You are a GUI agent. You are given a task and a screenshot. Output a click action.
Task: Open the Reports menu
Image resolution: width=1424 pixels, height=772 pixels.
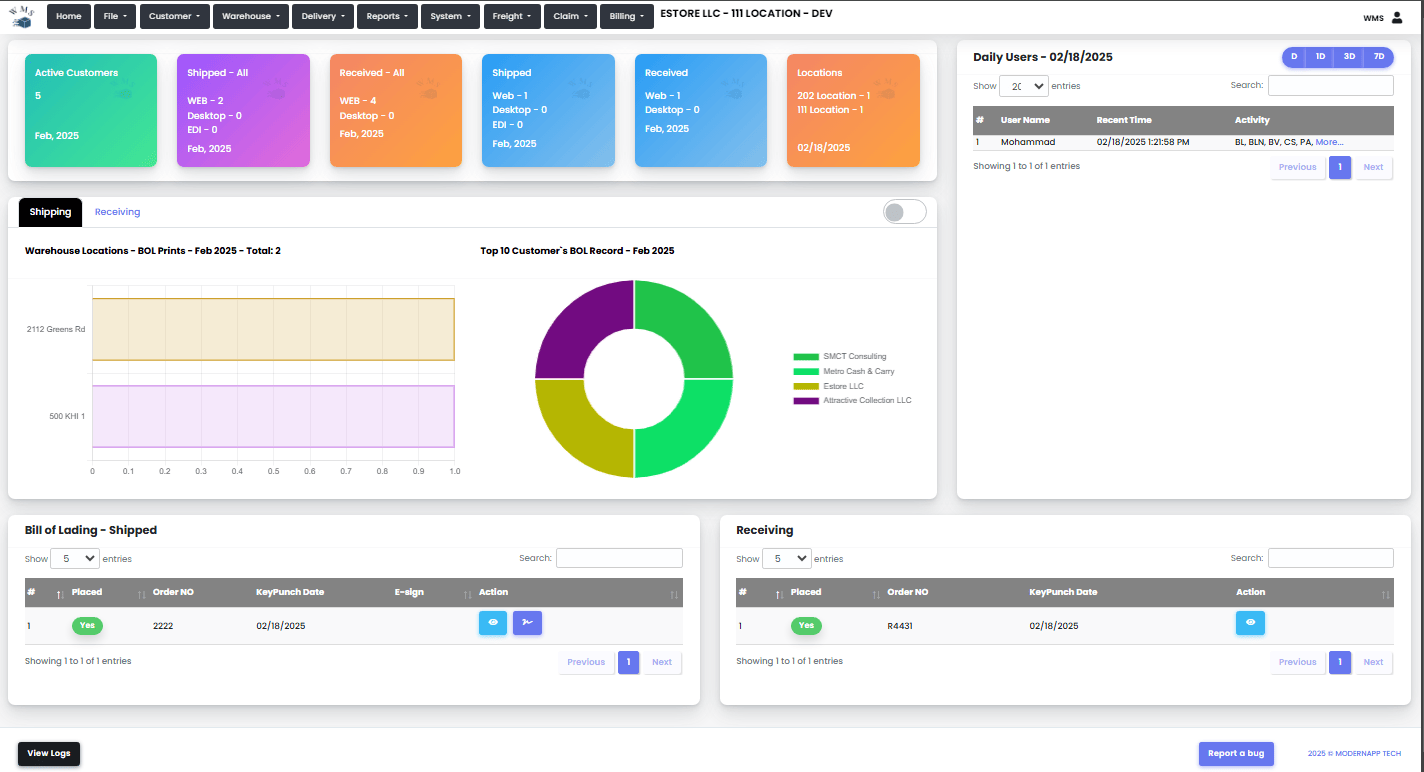pos(387,17)
